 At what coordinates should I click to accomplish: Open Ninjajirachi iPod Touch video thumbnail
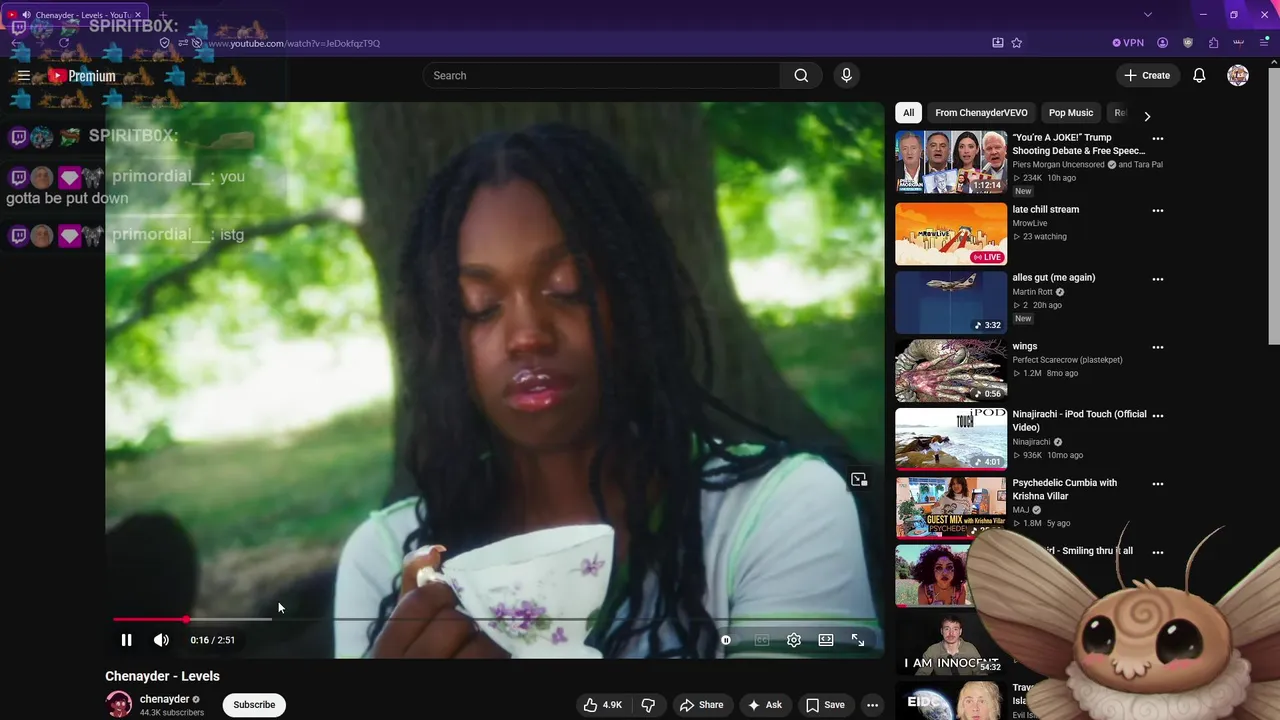click(951, 439)
